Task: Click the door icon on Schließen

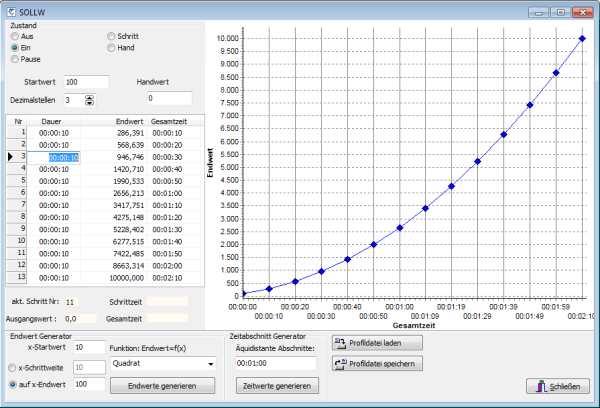Action: pyautogui.click(x=541, y=386)
